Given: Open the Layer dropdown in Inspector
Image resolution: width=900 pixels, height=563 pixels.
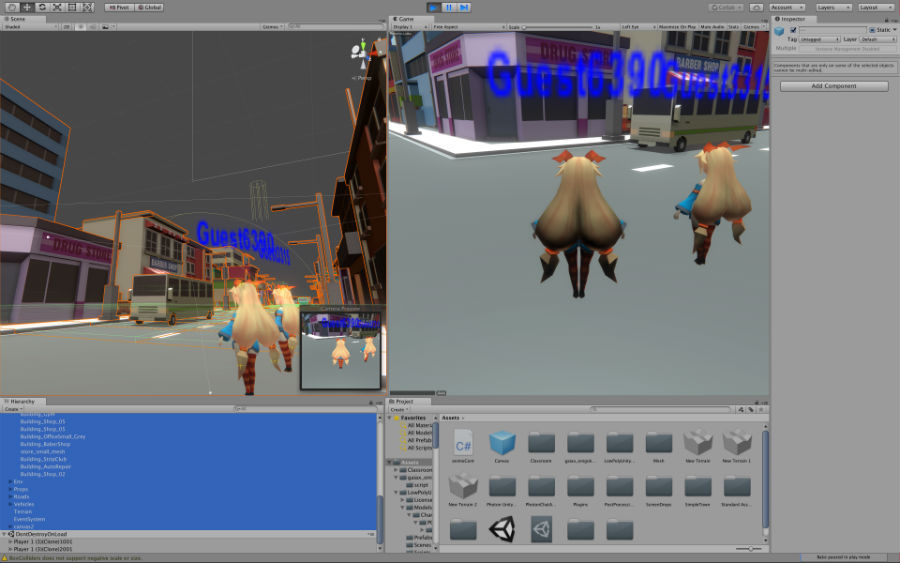Looking at the screenshot, I should [878, 40].
